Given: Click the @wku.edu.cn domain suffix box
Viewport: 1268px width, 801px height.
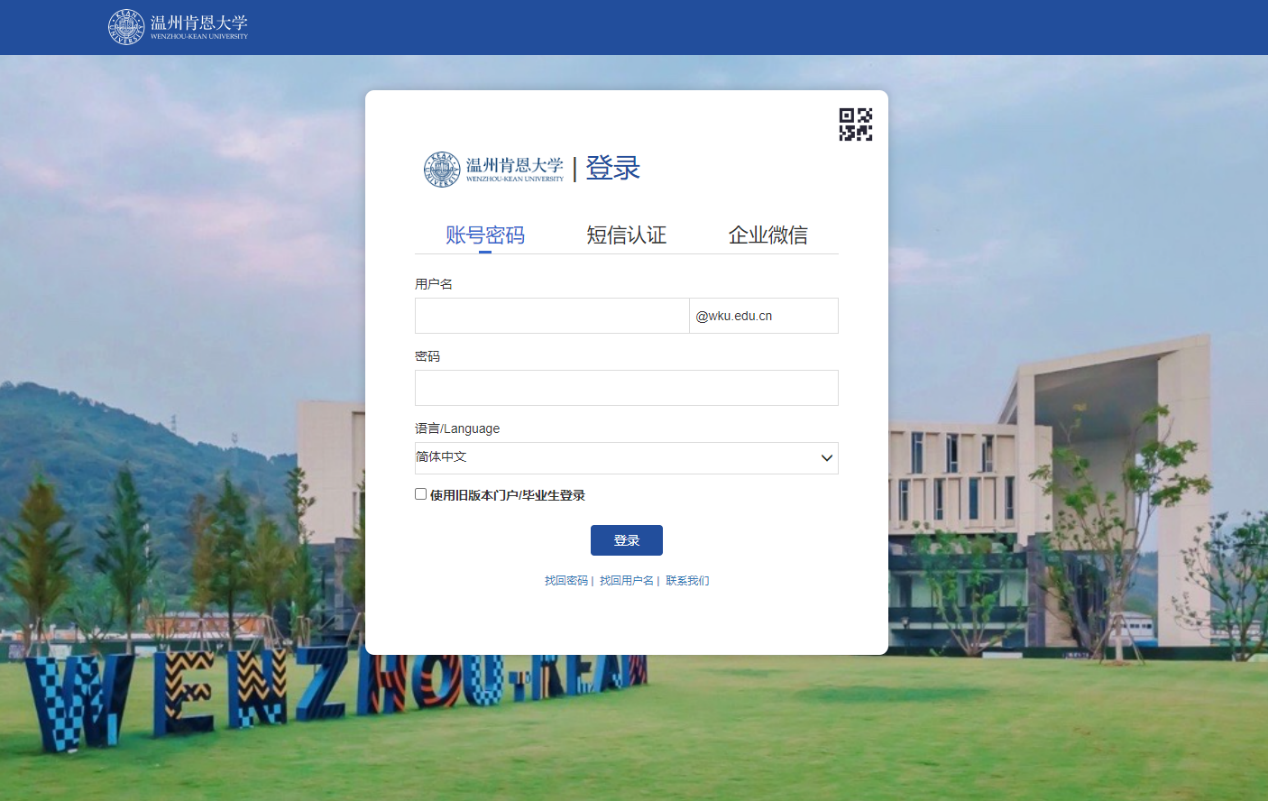Looking at the screenshot, I should point(763,316).
